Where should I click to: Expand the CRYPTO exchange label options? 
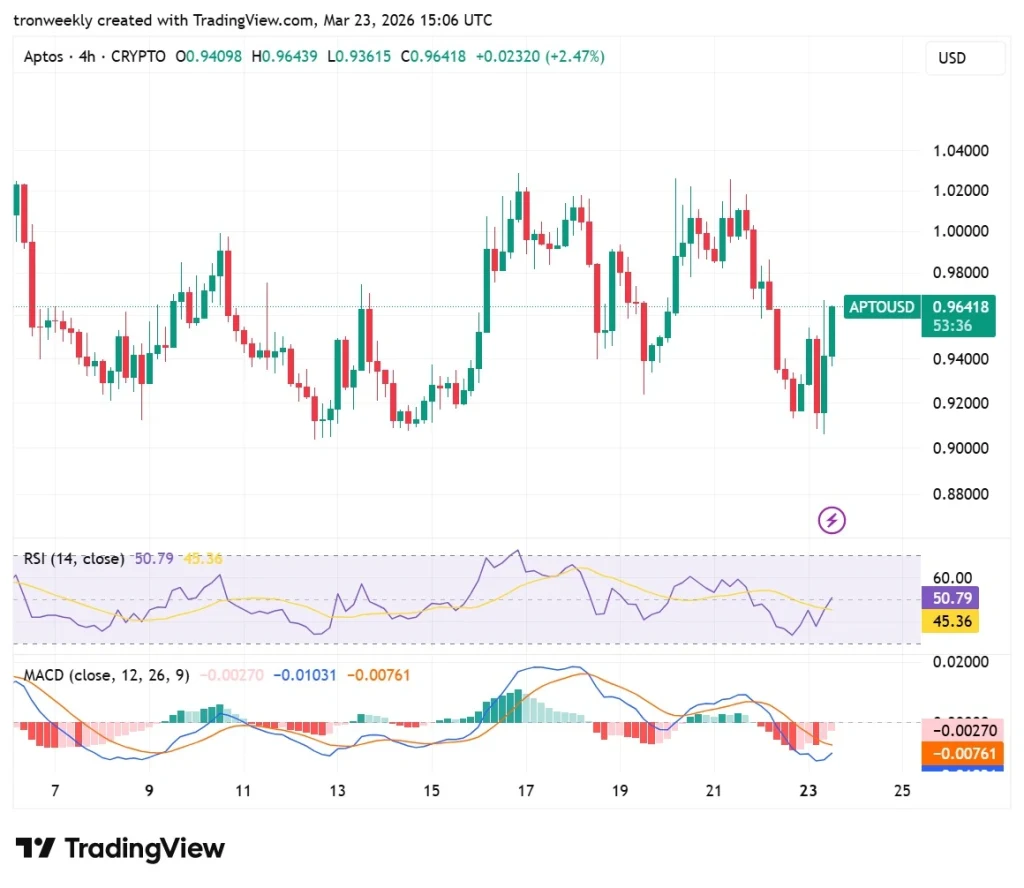pyautogui.click(x=140, y=57)
